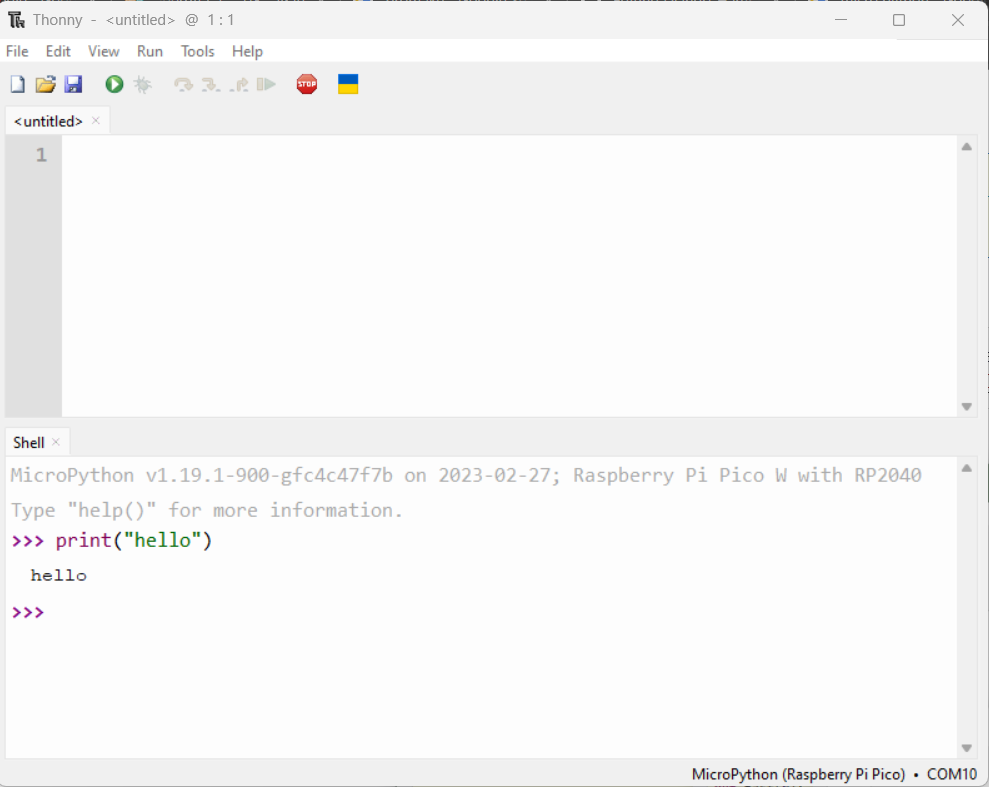Click the print("hello") command in shell
Viewport: 989px width, 787px height.
[x=134, y=540]
